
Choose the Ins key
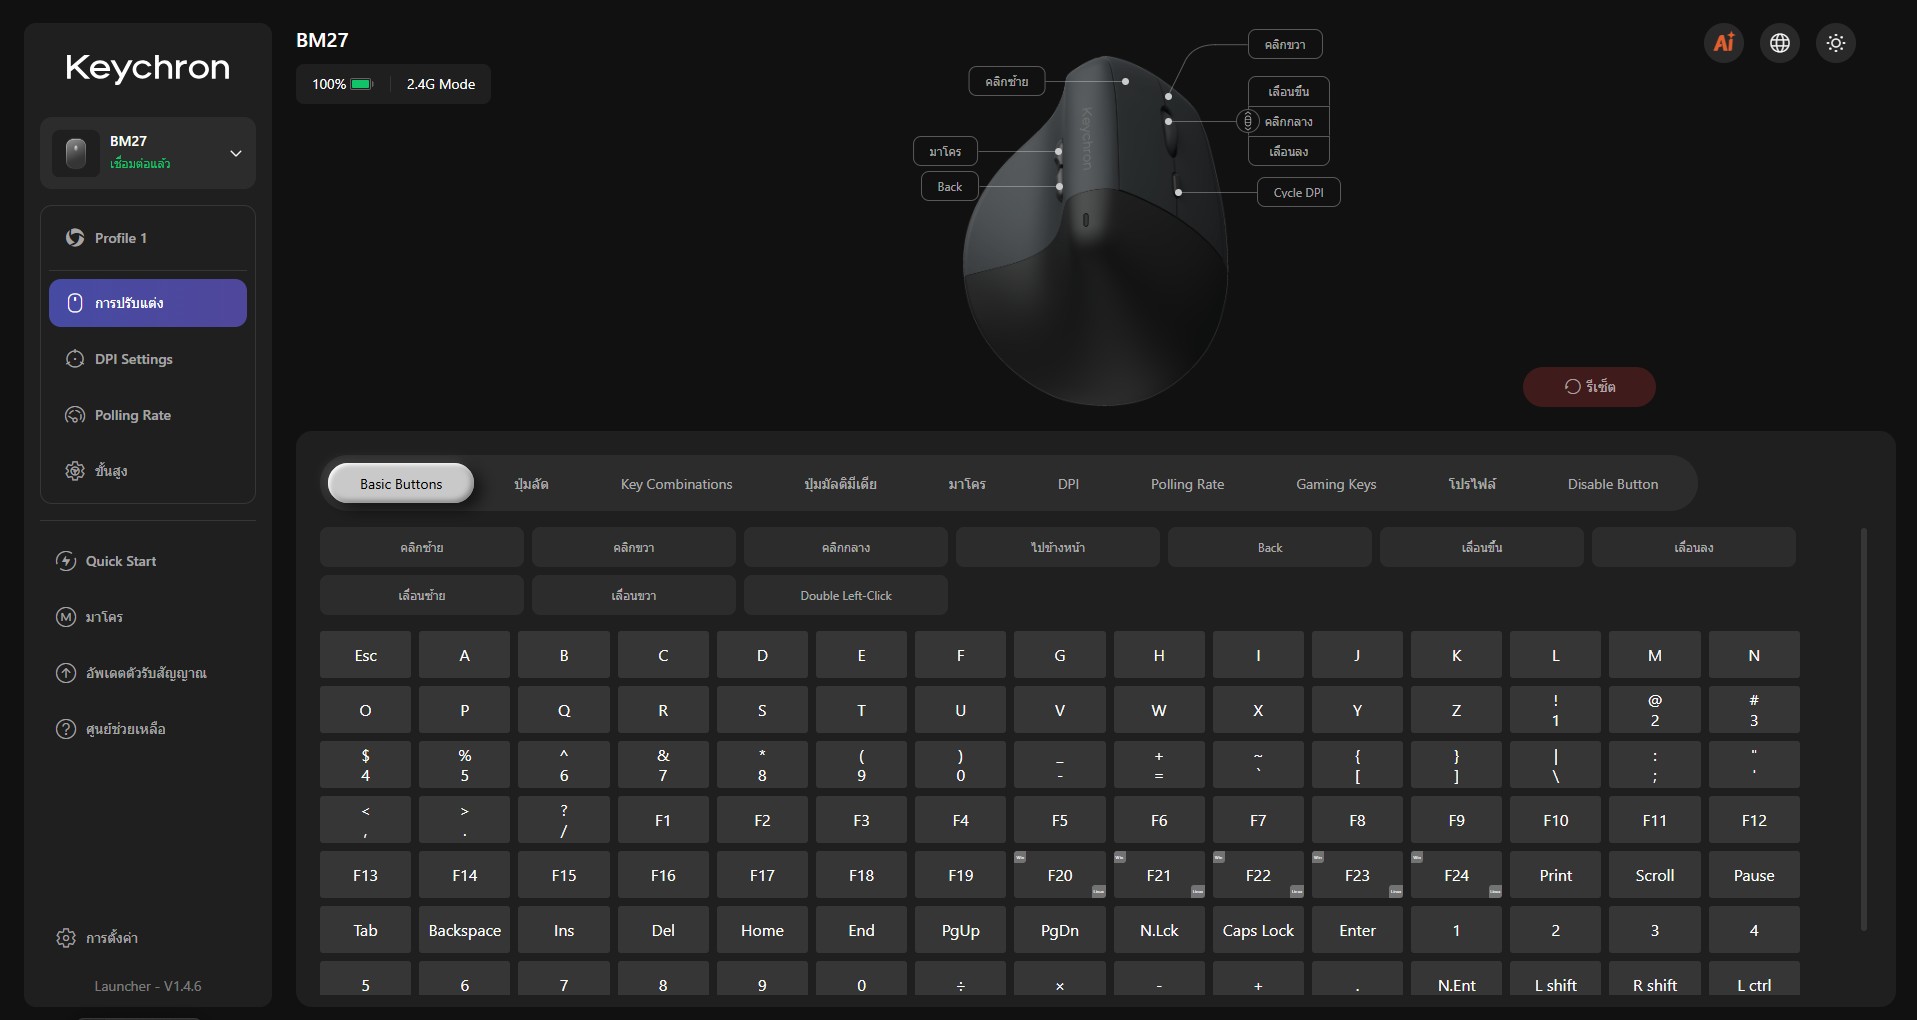coord(564,930)
